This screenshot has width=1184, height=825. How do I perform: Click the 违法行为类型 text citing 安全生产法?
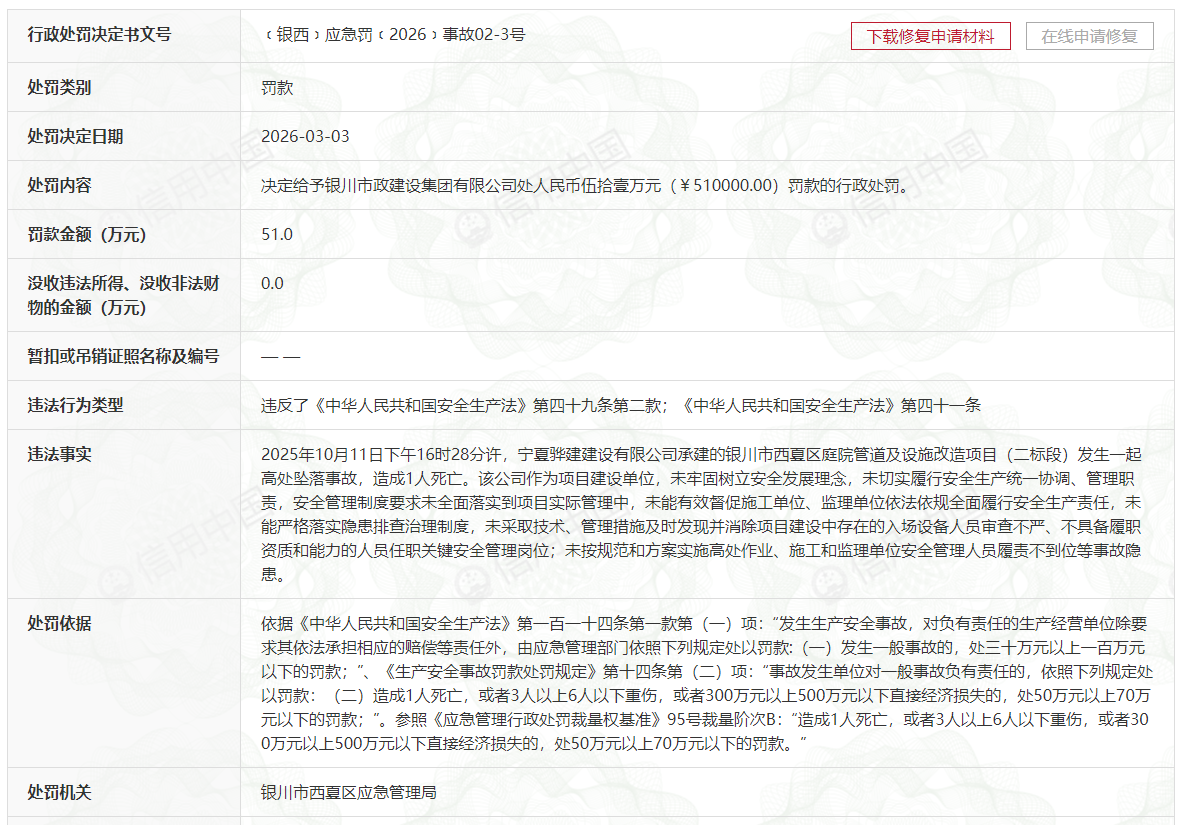point(621,406)
